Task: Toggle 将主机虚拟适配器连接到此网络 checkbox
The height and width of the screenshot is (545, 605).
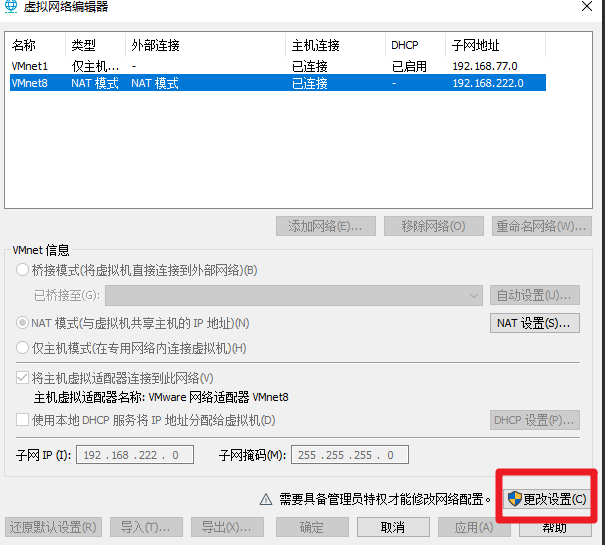Action: tap(22, 377)
